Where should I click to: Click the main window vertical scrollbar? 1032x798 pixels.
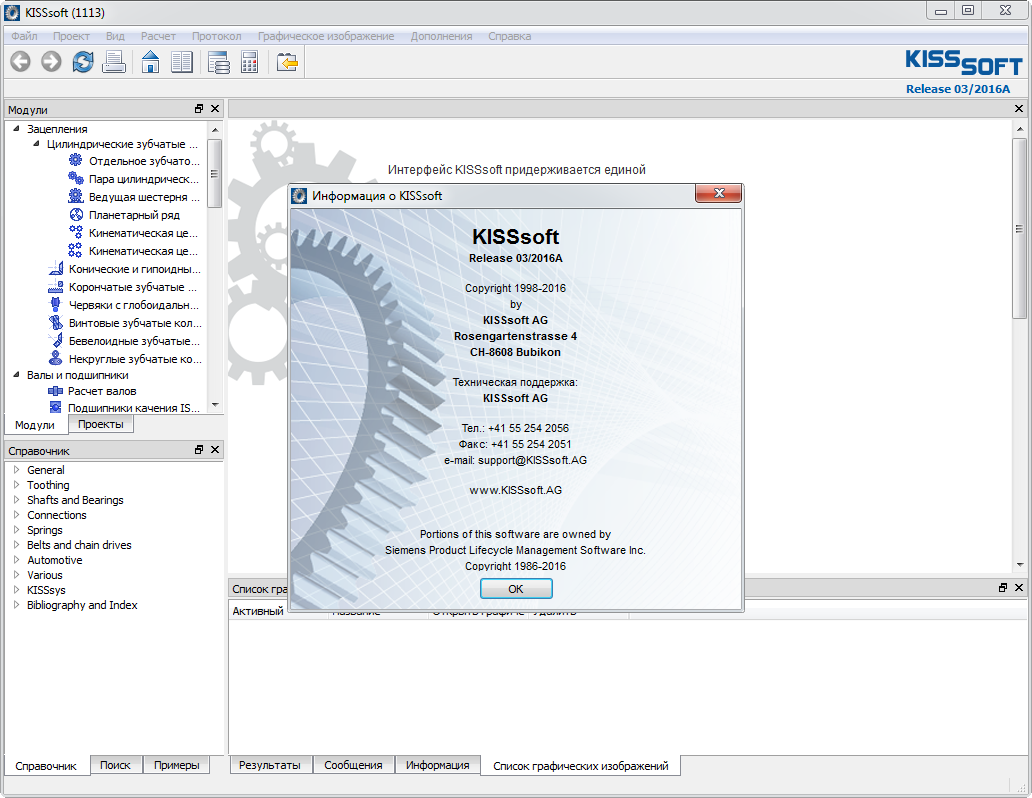1019,229
